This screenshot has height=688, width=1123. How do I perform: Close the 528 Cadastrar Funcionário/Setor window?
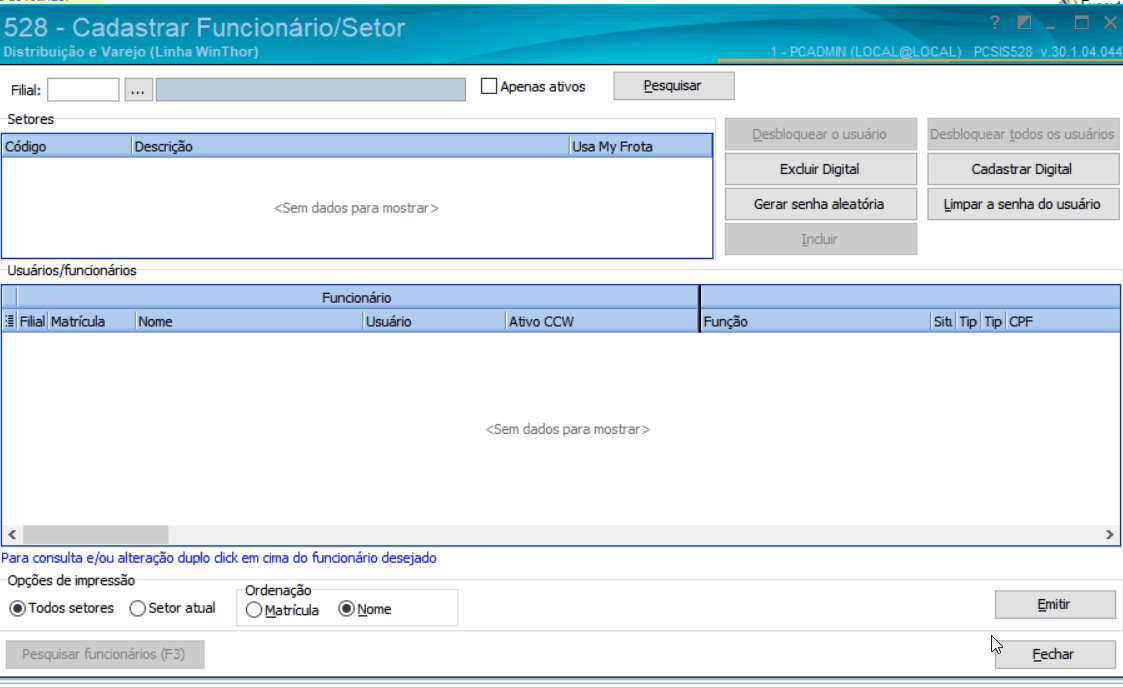1110,23
